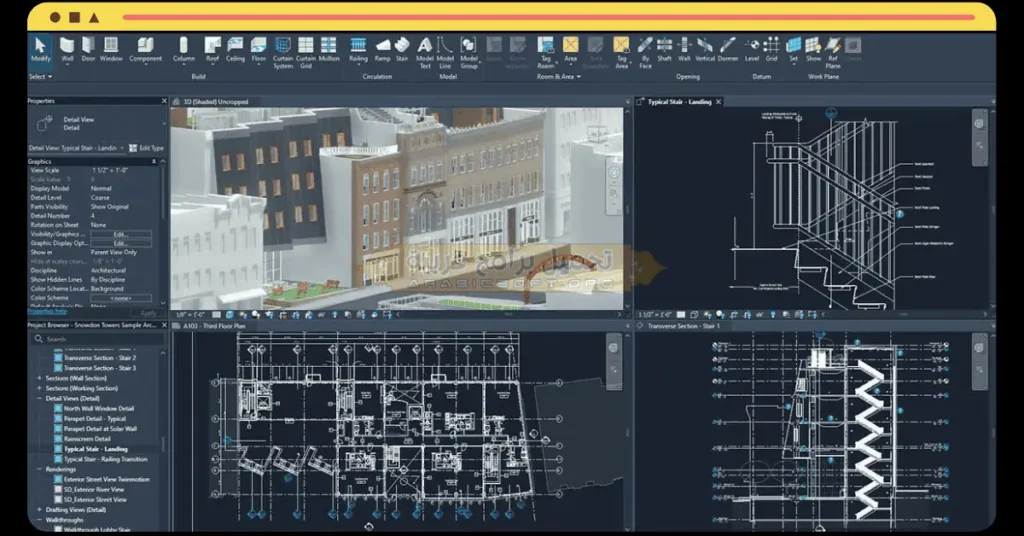Click the Tag Room tool
Image resolution: width=1024 pixels, height=536 pixels.
[545, 53]
